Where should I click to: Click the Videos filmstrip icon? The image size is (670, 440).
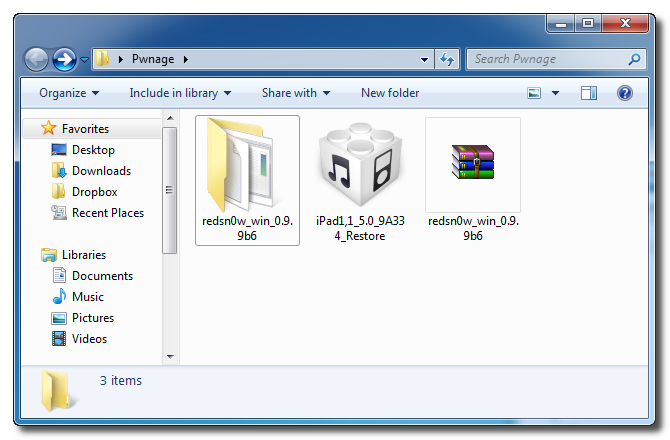pyautogui.click(x=59, y=339)
